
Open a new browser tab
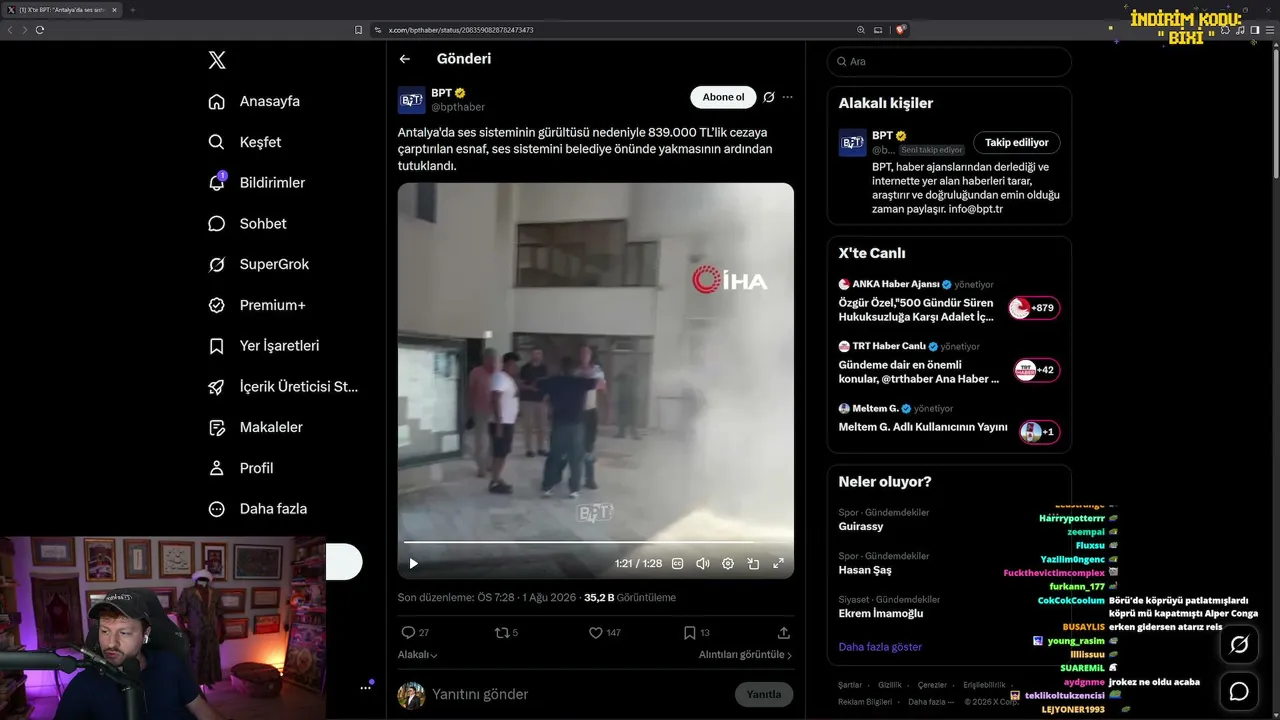pos(133,10)
